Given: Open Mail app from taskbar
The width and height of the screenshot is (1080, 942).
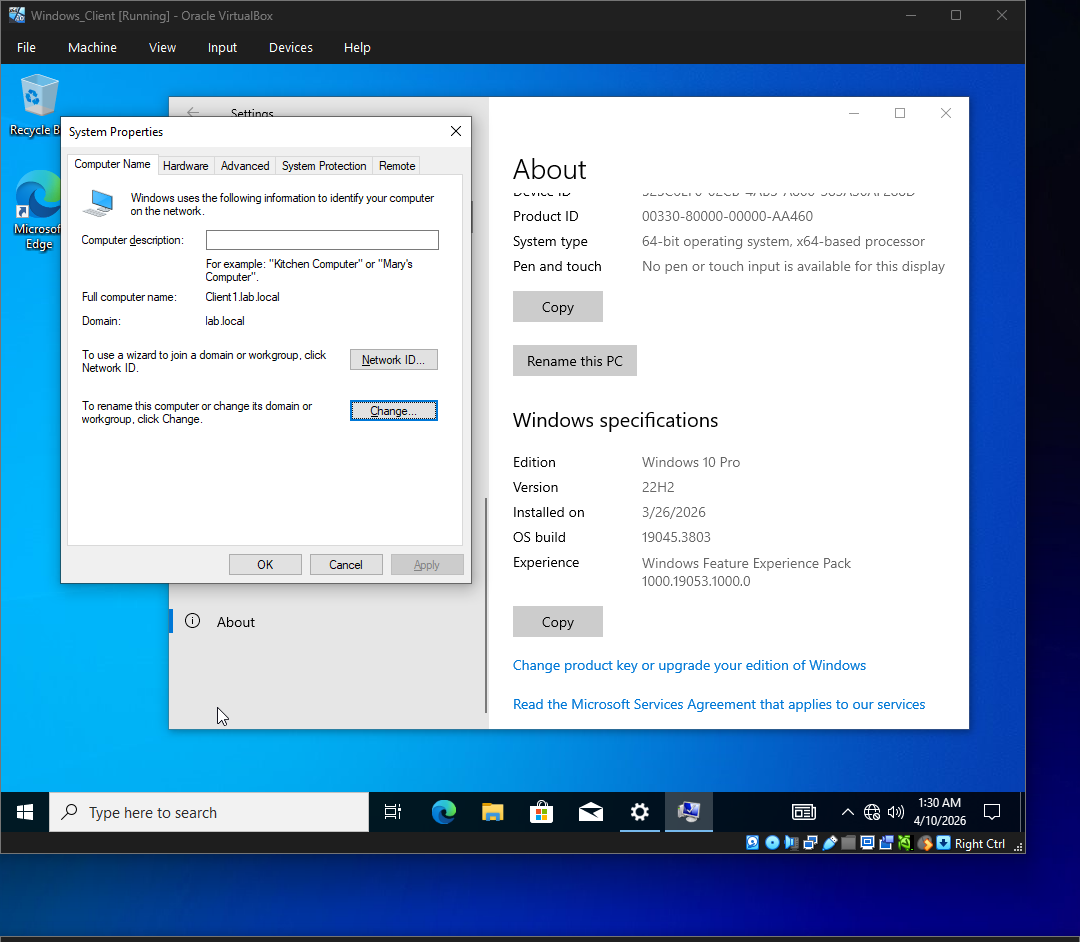Looking at the screenshot, I should (590, 813).
